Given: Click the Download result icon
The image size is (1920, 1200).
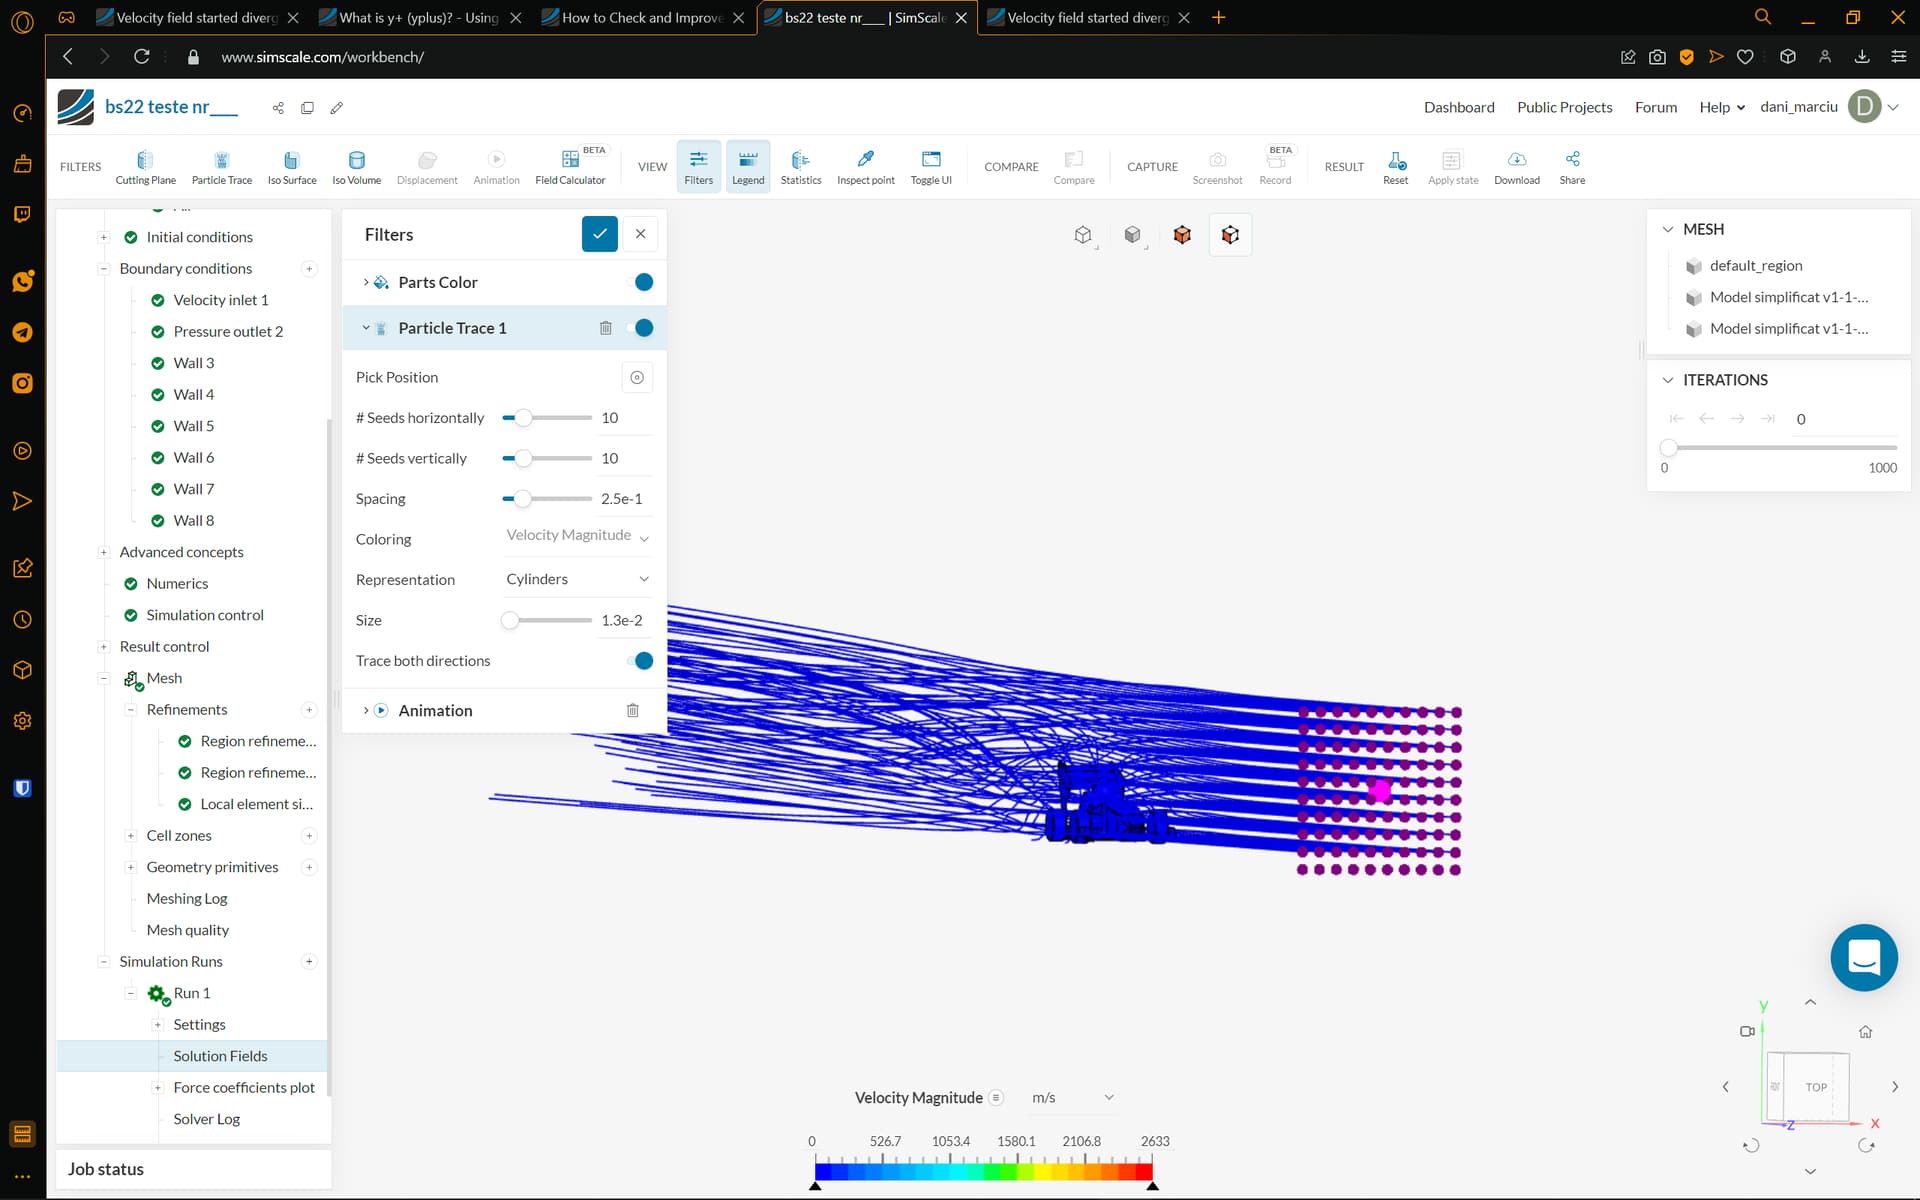Looking at the screenshot, I should coord(1516,165).
